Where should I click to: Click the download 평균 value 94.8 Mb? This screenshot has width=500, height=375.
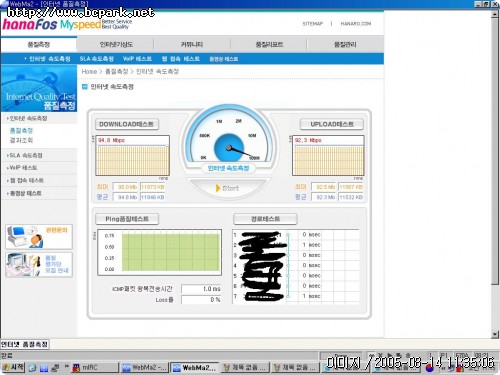[125, 197]
